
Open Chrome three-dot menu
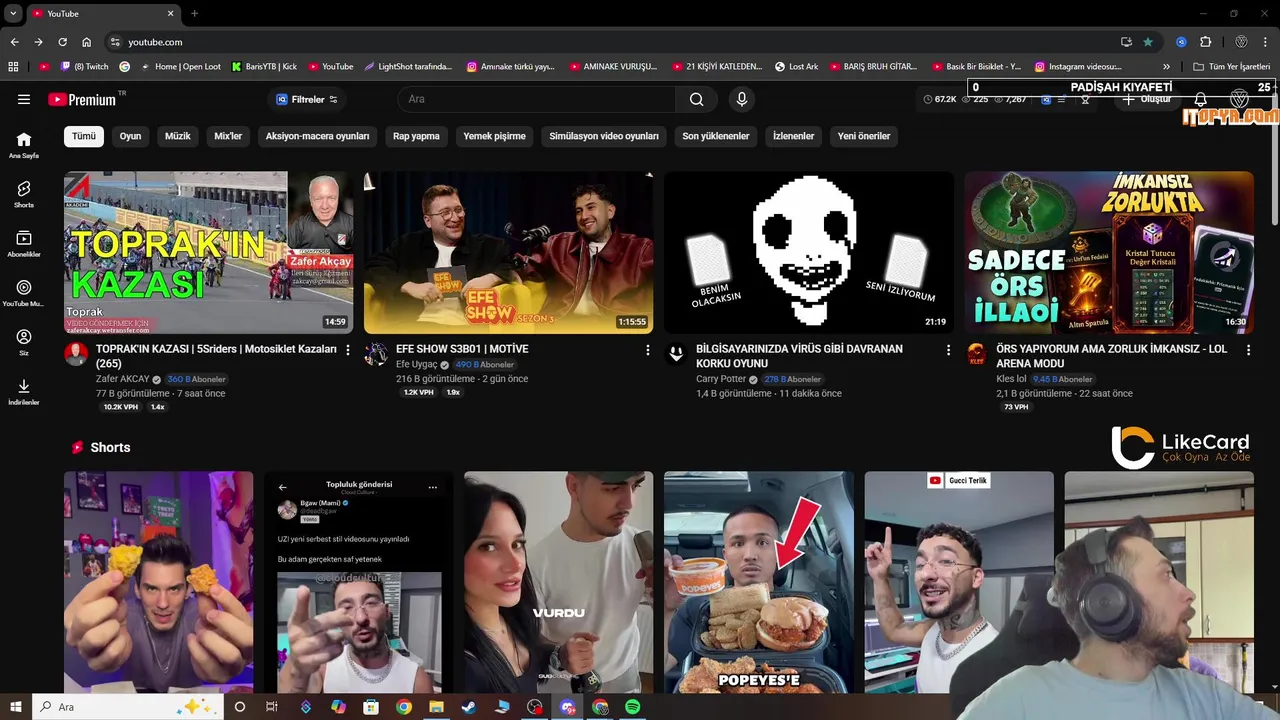click(x=1267, y=42)
